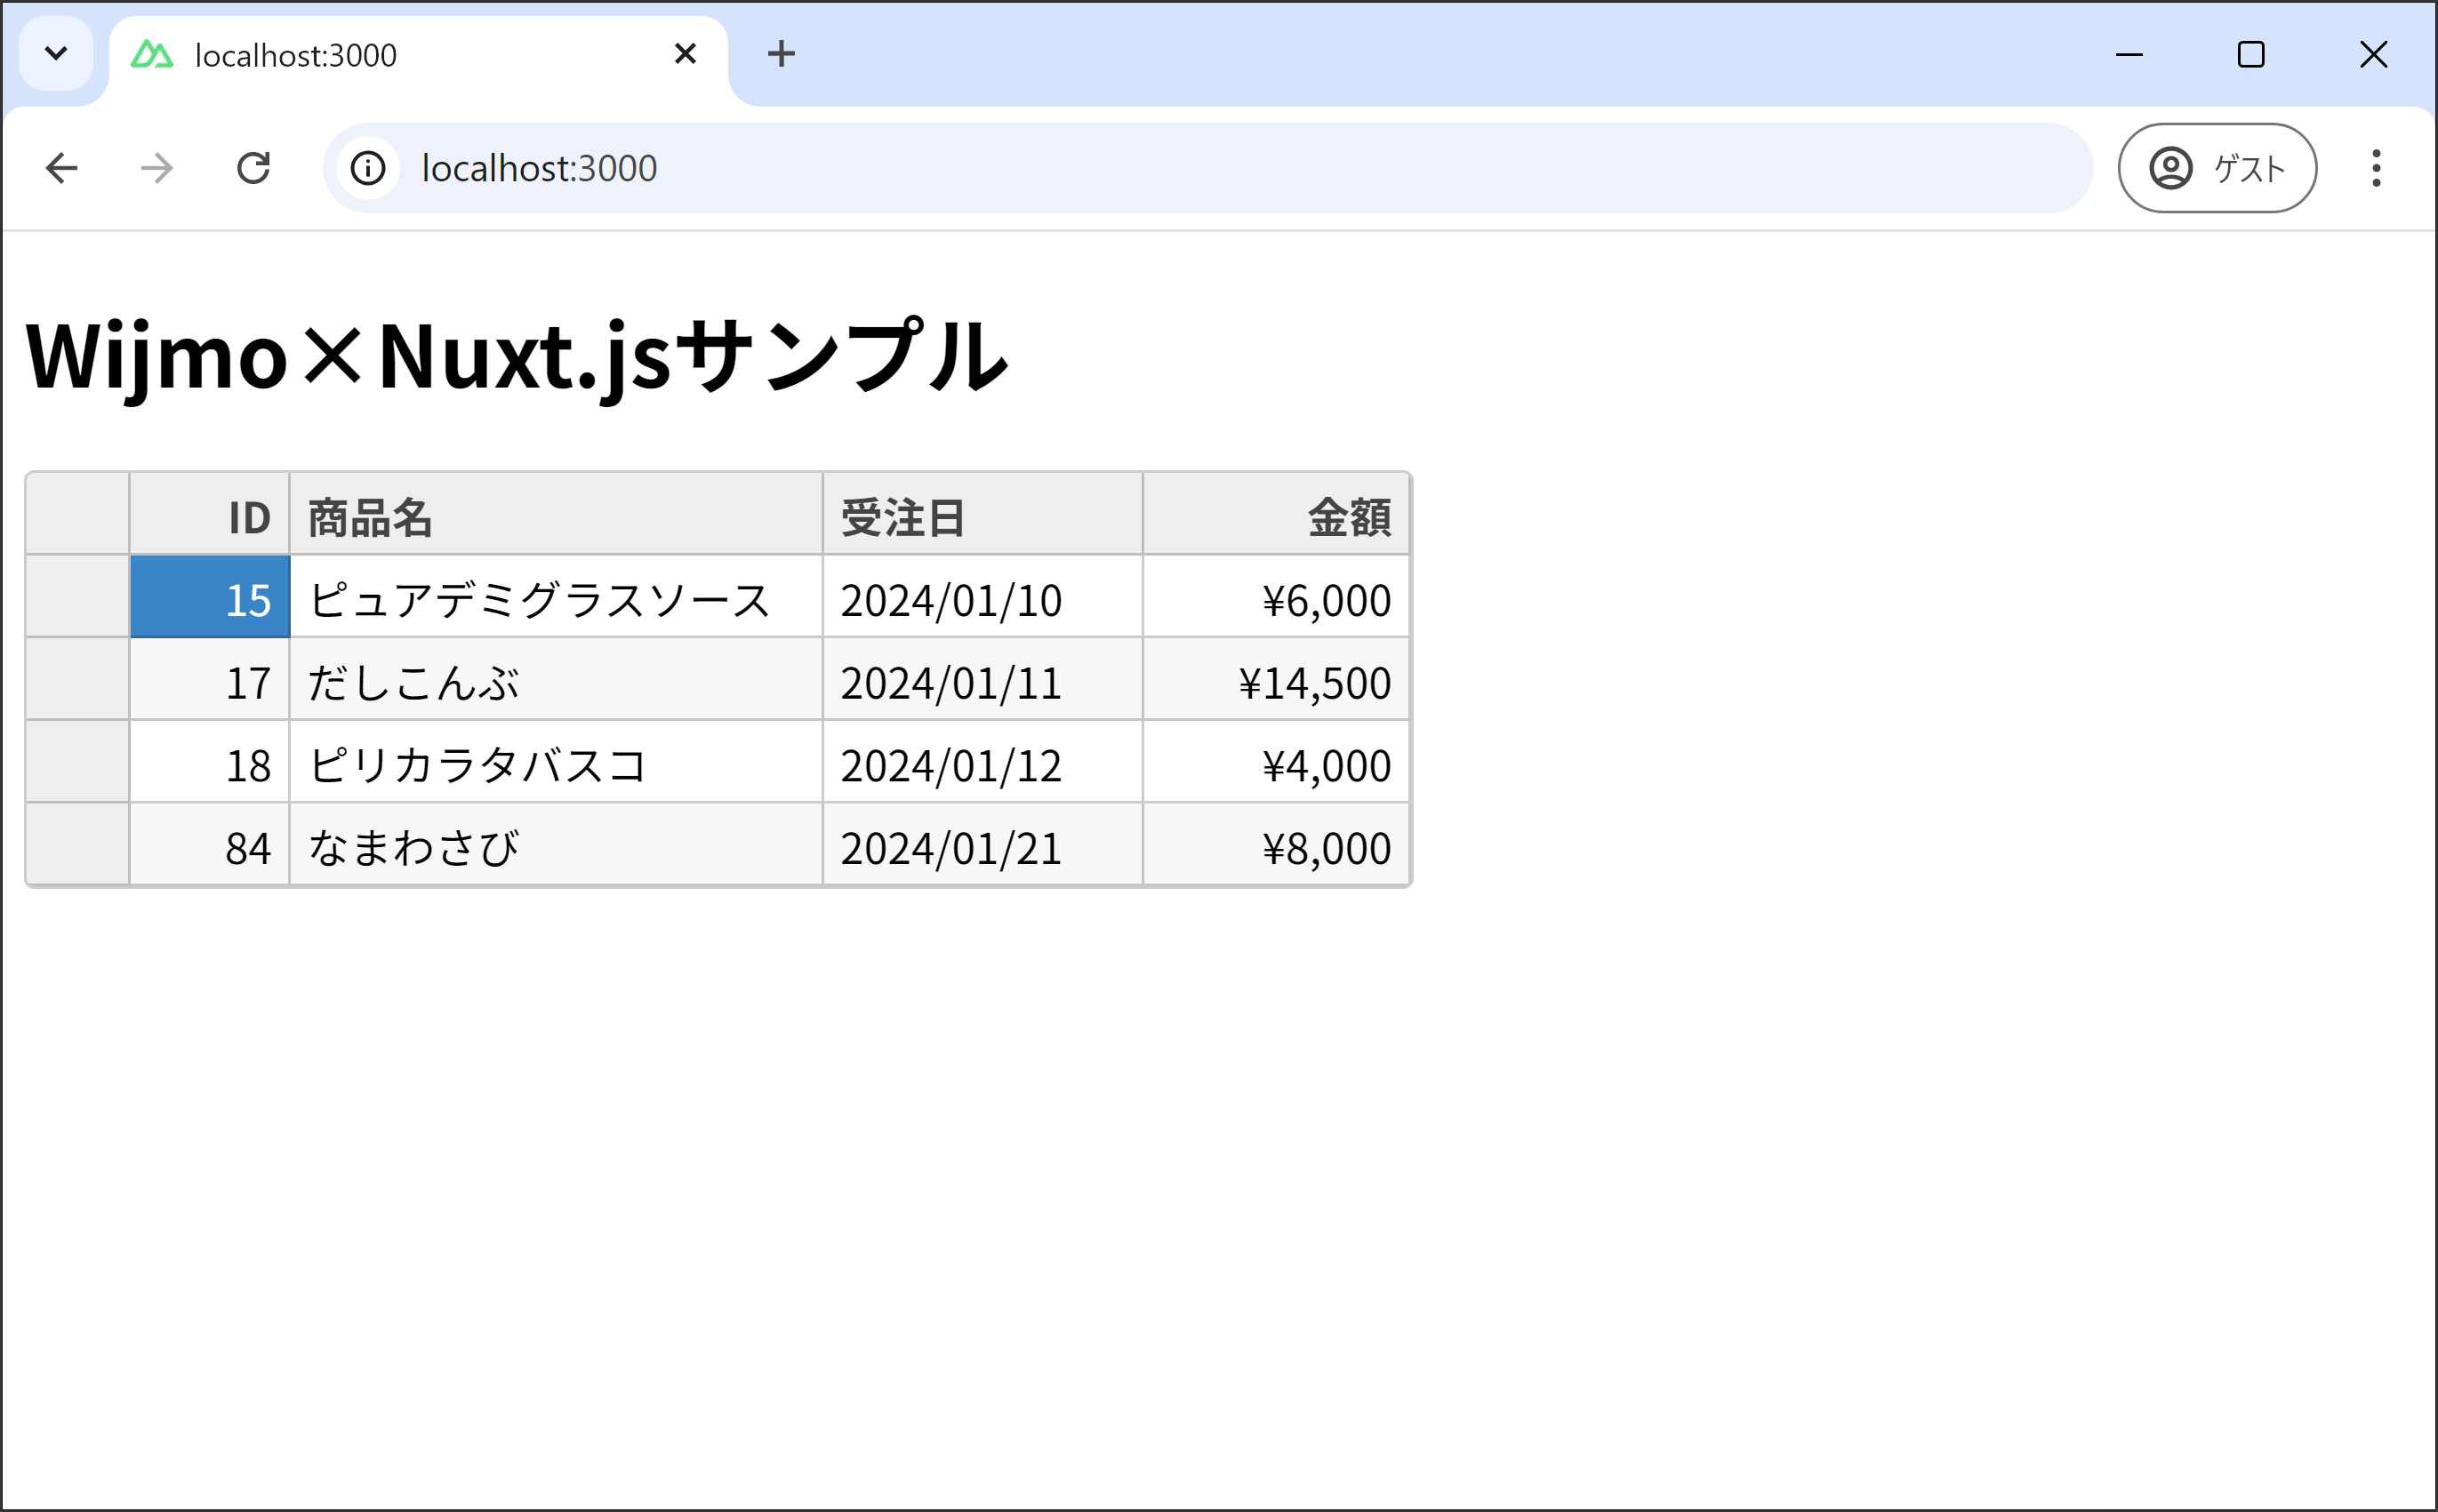Click the amount cell ¥8,000

1276,844
